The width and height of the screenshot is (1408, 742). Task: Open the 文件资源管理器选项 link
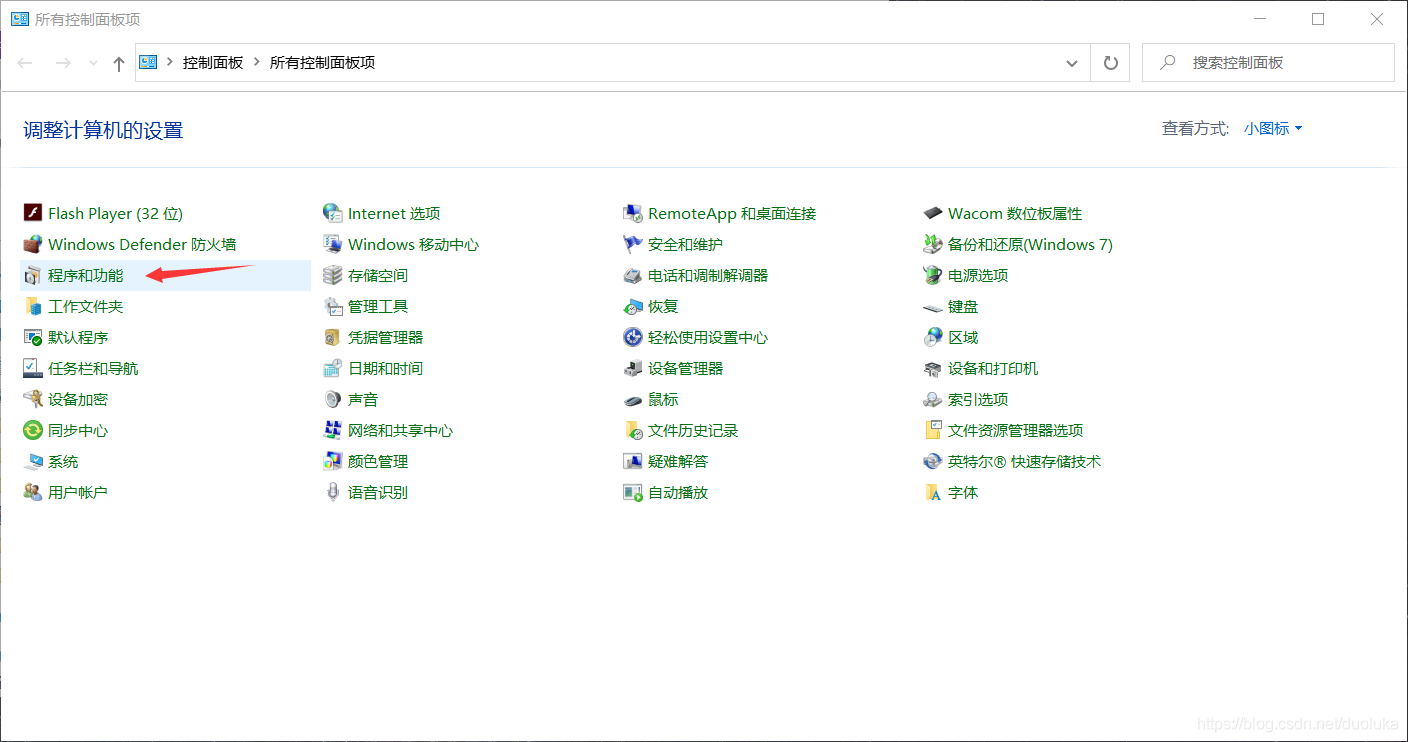pos(1015,430)
